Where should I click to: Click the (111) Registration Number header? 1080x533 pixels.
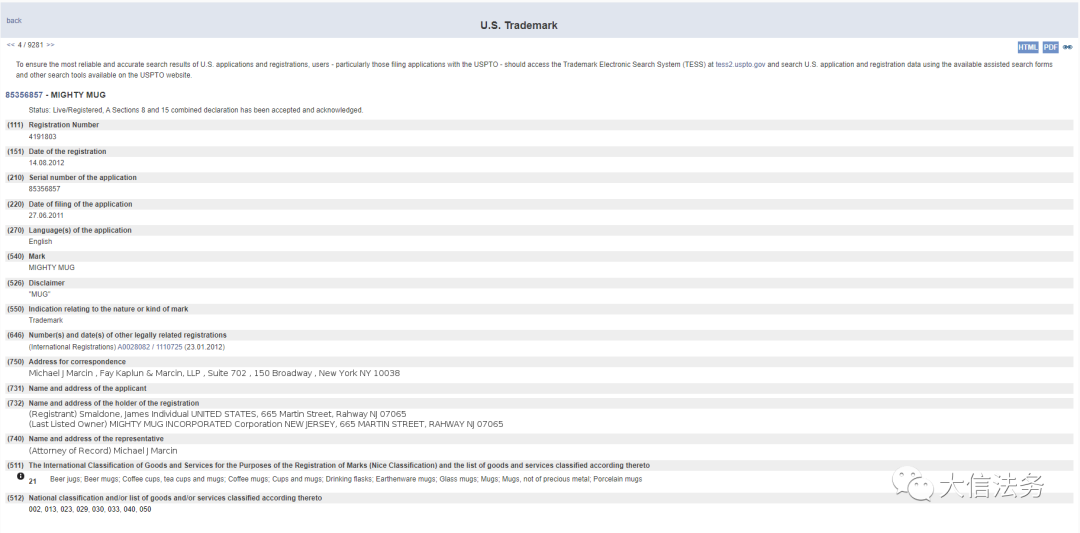[539, 125]
